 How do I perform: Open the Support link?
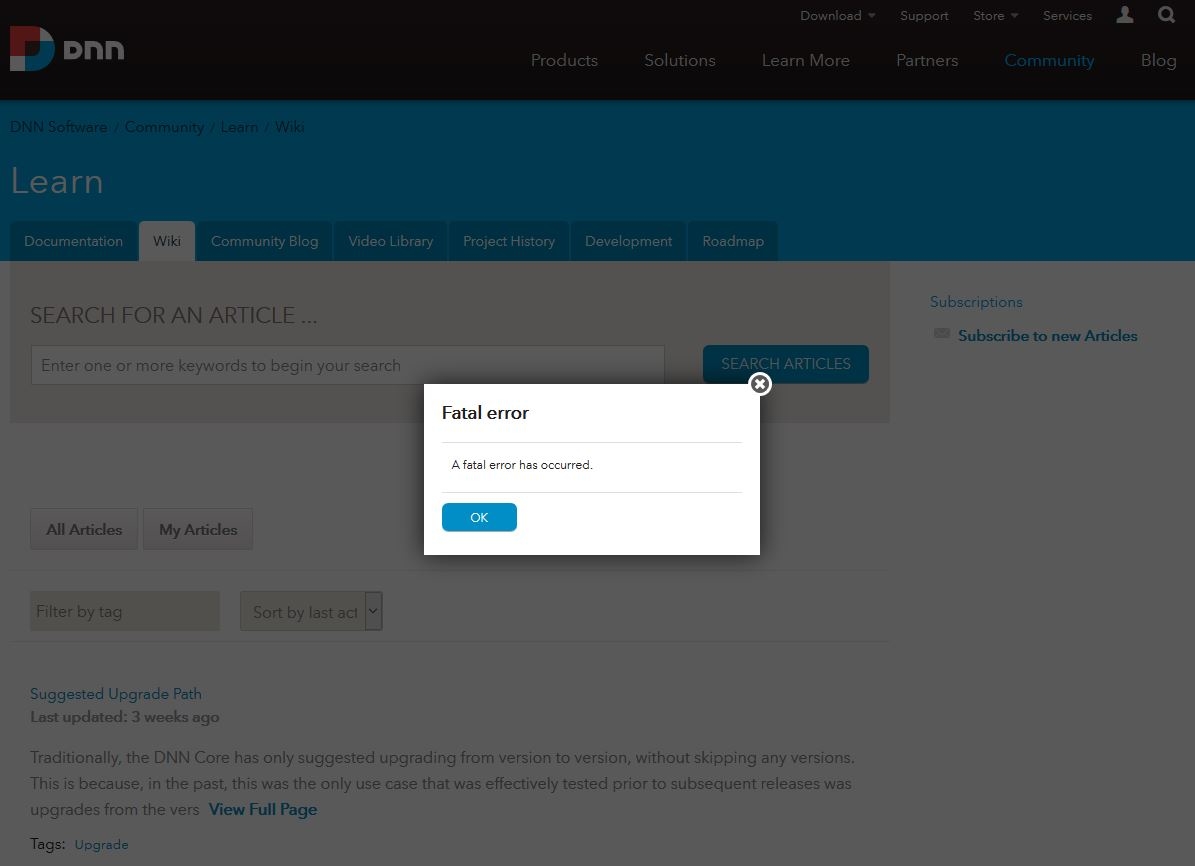924,15
